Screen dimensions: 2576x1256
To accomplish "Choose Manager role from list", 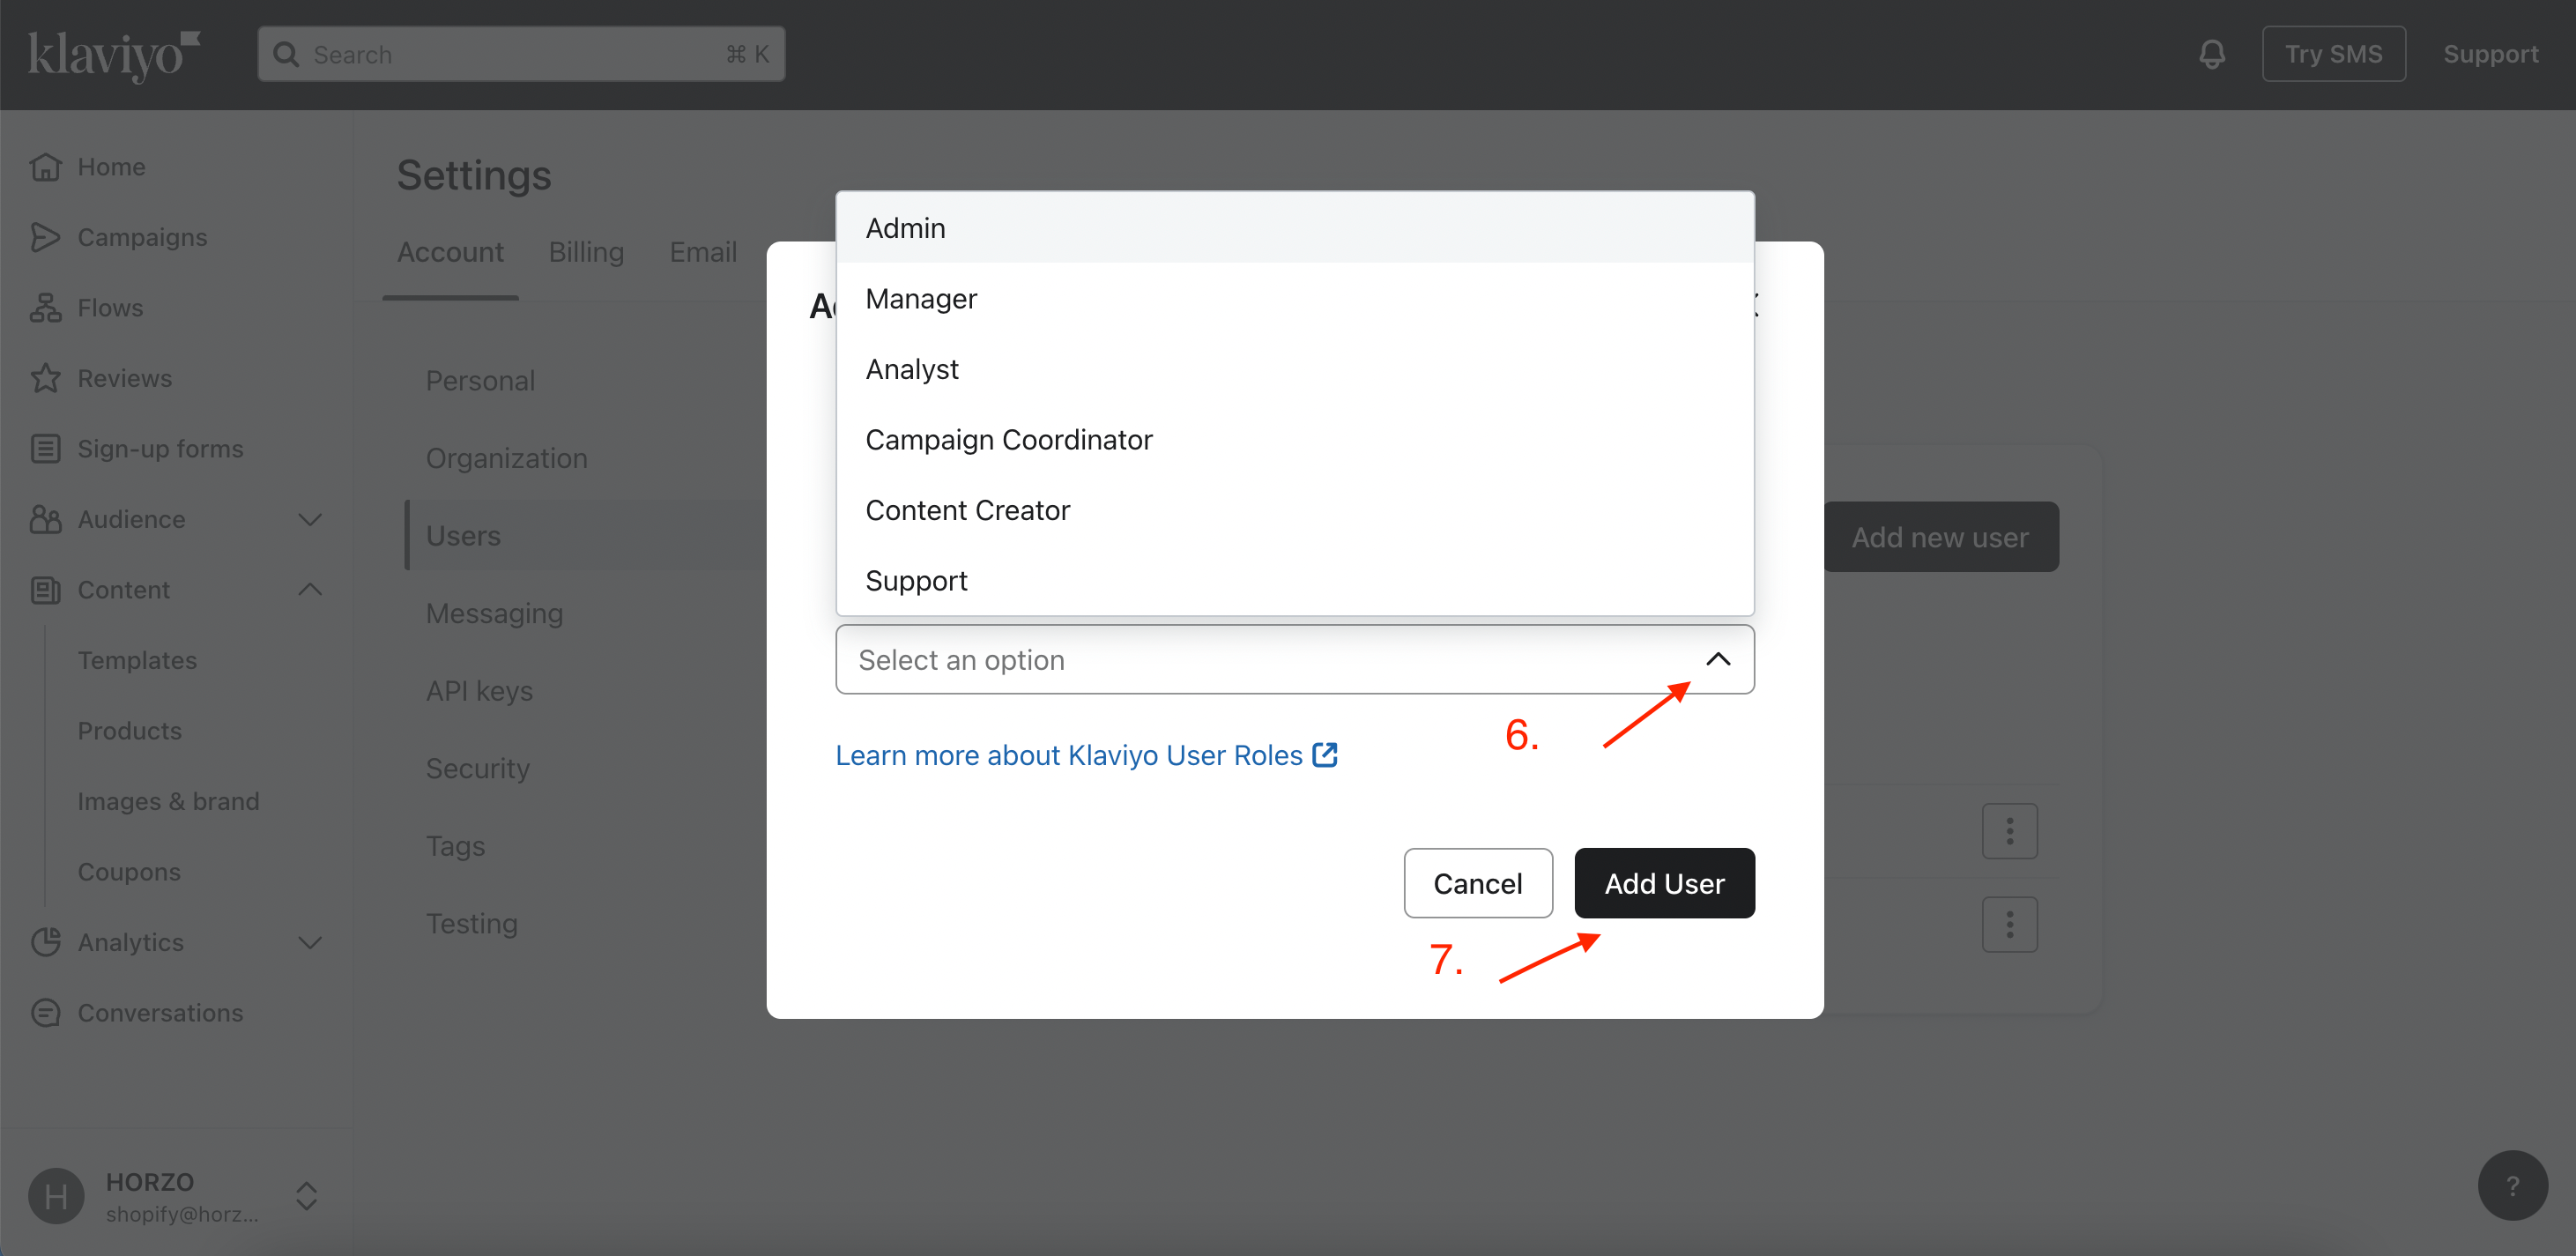I will [x=921, y=299].
